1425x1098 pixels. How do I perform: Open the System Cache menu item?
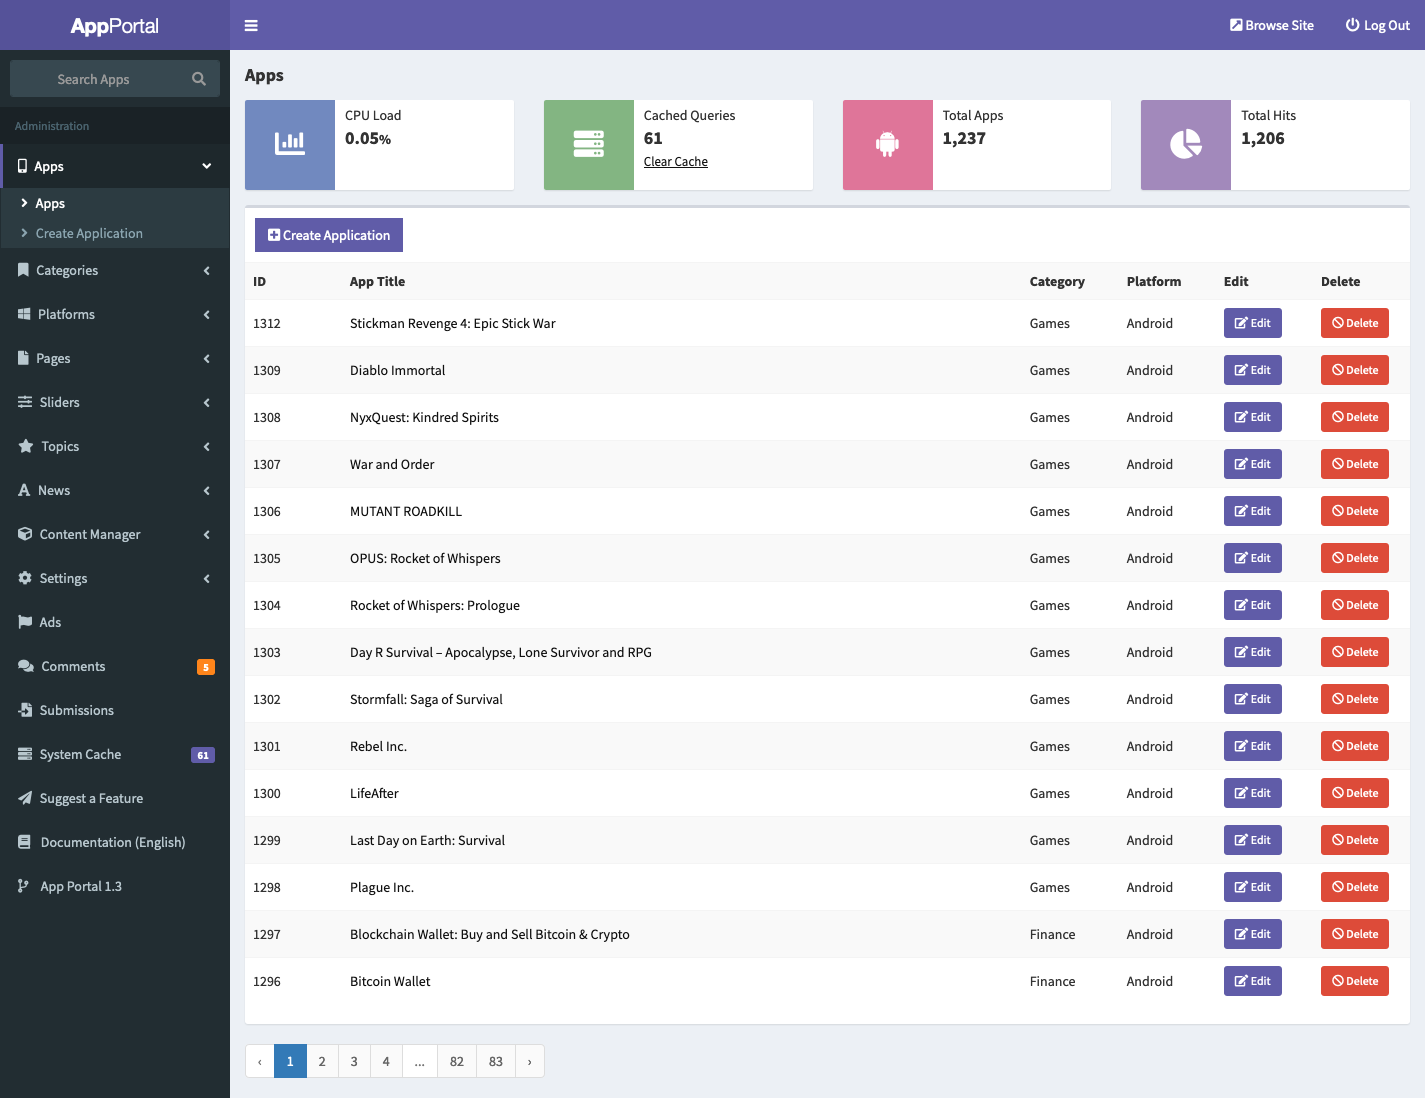(x=80, y=754)
